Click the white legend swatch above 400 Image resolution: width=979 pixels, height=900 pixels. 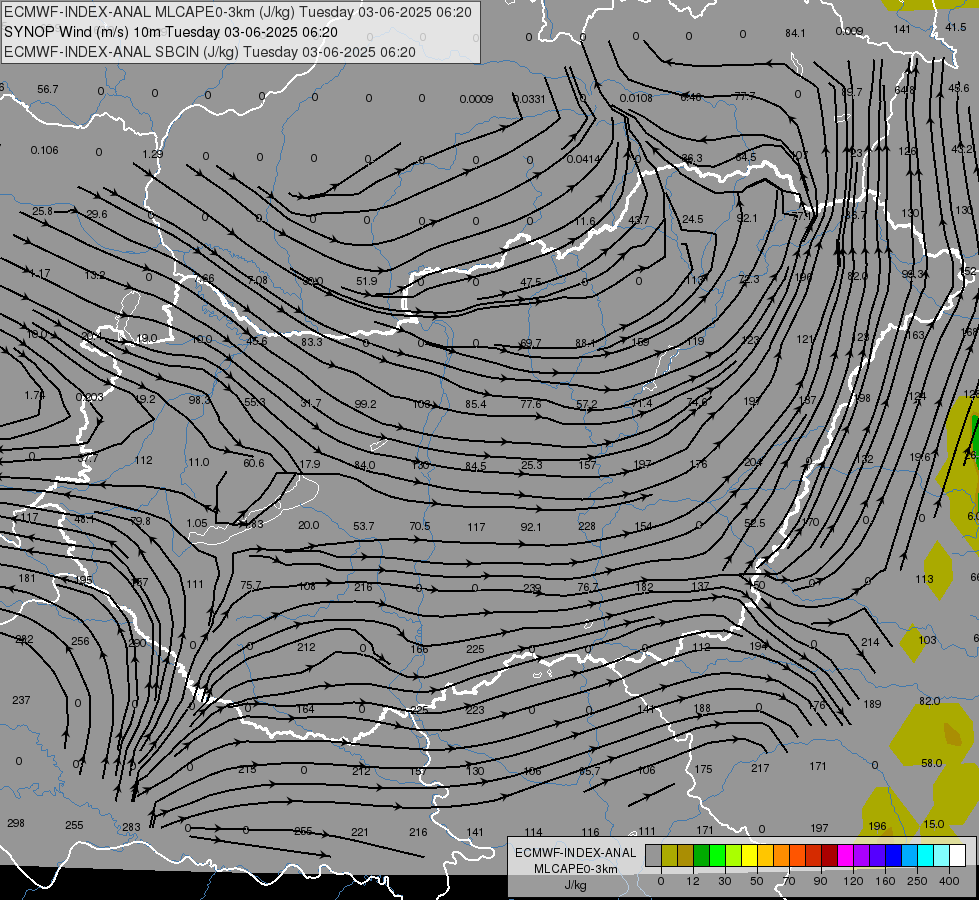click(957, 856)
